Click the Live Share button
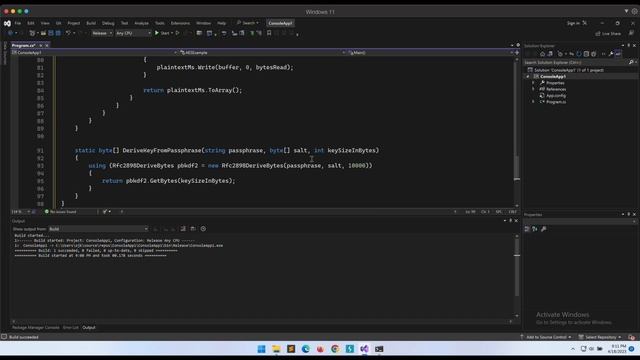This screenshot has width=640, height=360. 608,33
